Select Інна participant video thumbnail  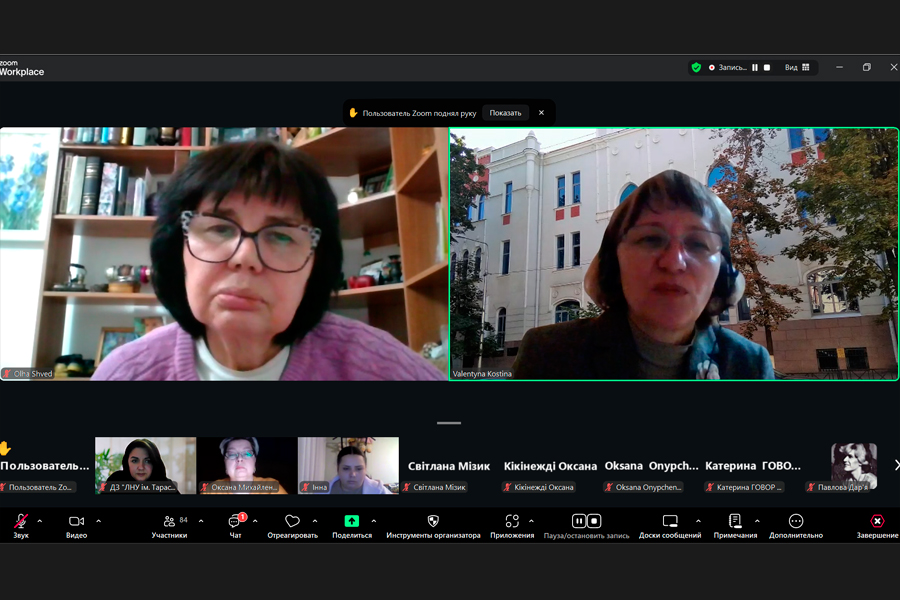(x=348, y=466)
